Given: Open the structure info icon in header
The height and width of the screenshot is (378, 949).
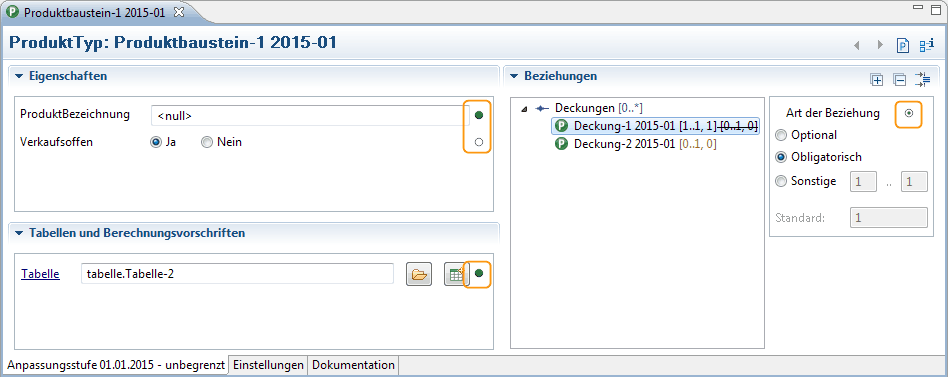Looking at the screenshot, I should point(927,45).
